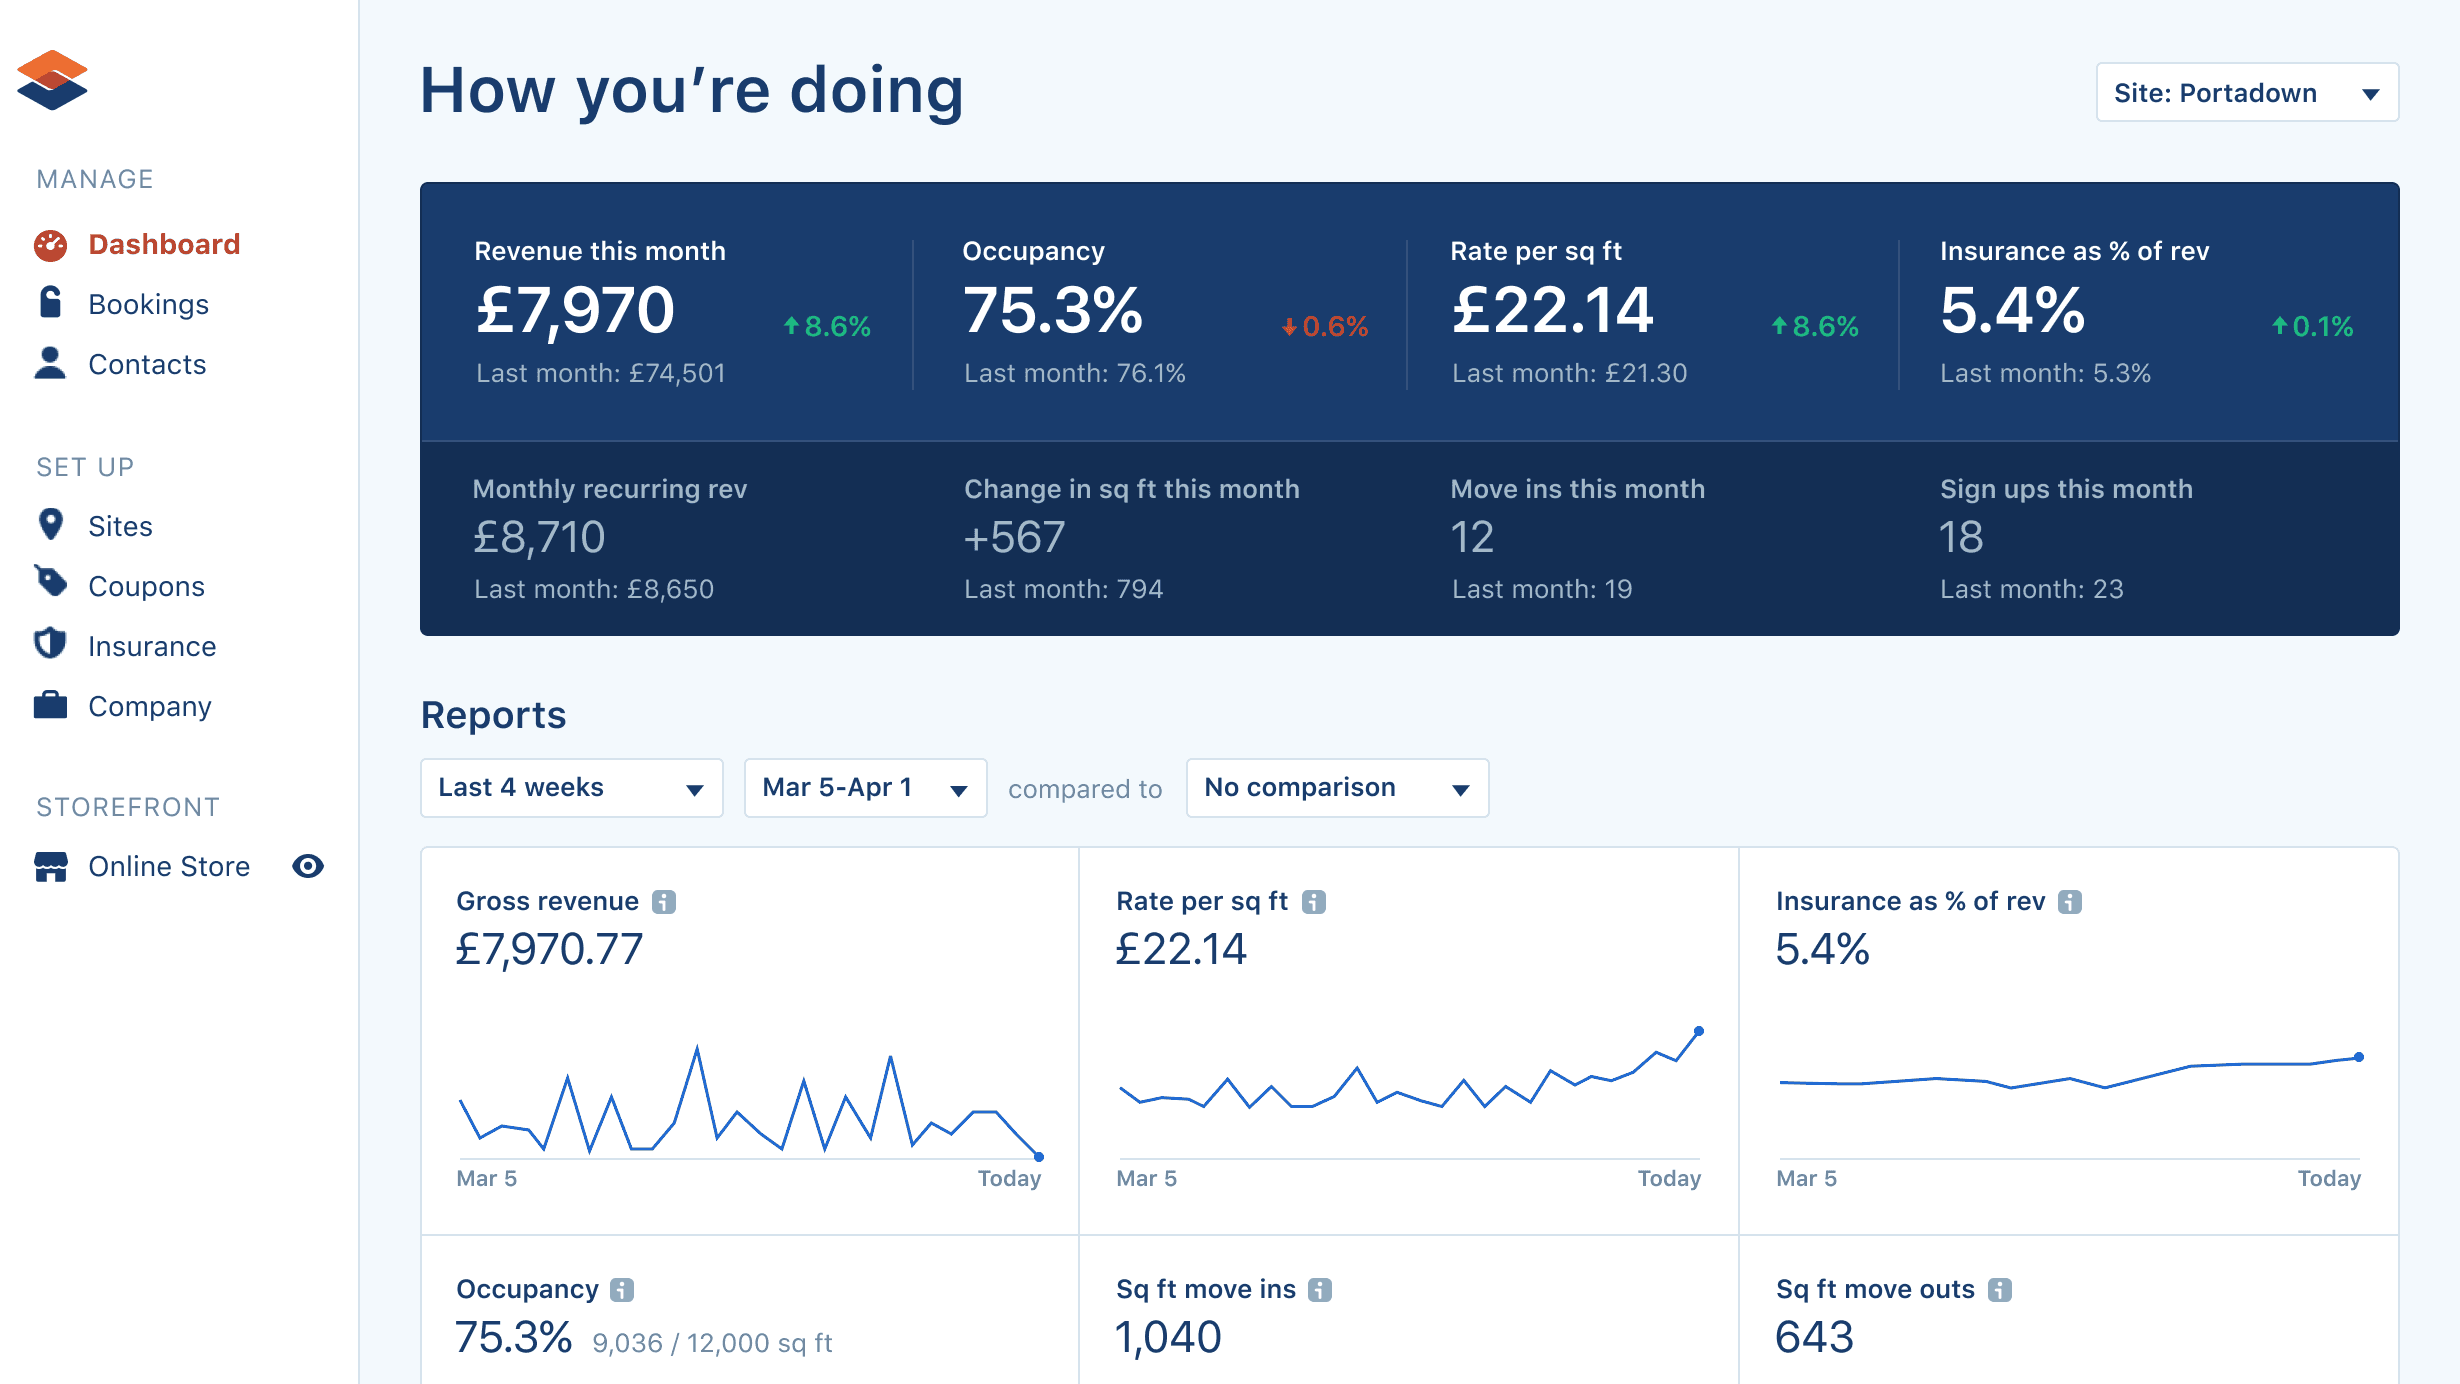The height and width of the screenshot is (1384, 2460).
Task: Click the Gross revenue chart's Today endpoint
Action: point(1039,1157)
